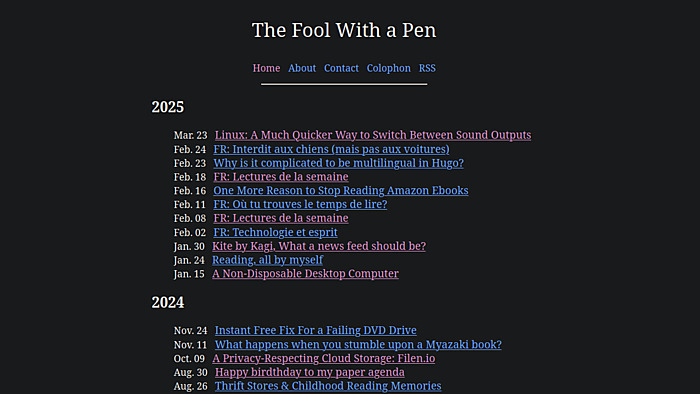Viewport: 700px width, 394px height.
Task: Open the Failing DVD Drive fix post
Action: (316, 330)
